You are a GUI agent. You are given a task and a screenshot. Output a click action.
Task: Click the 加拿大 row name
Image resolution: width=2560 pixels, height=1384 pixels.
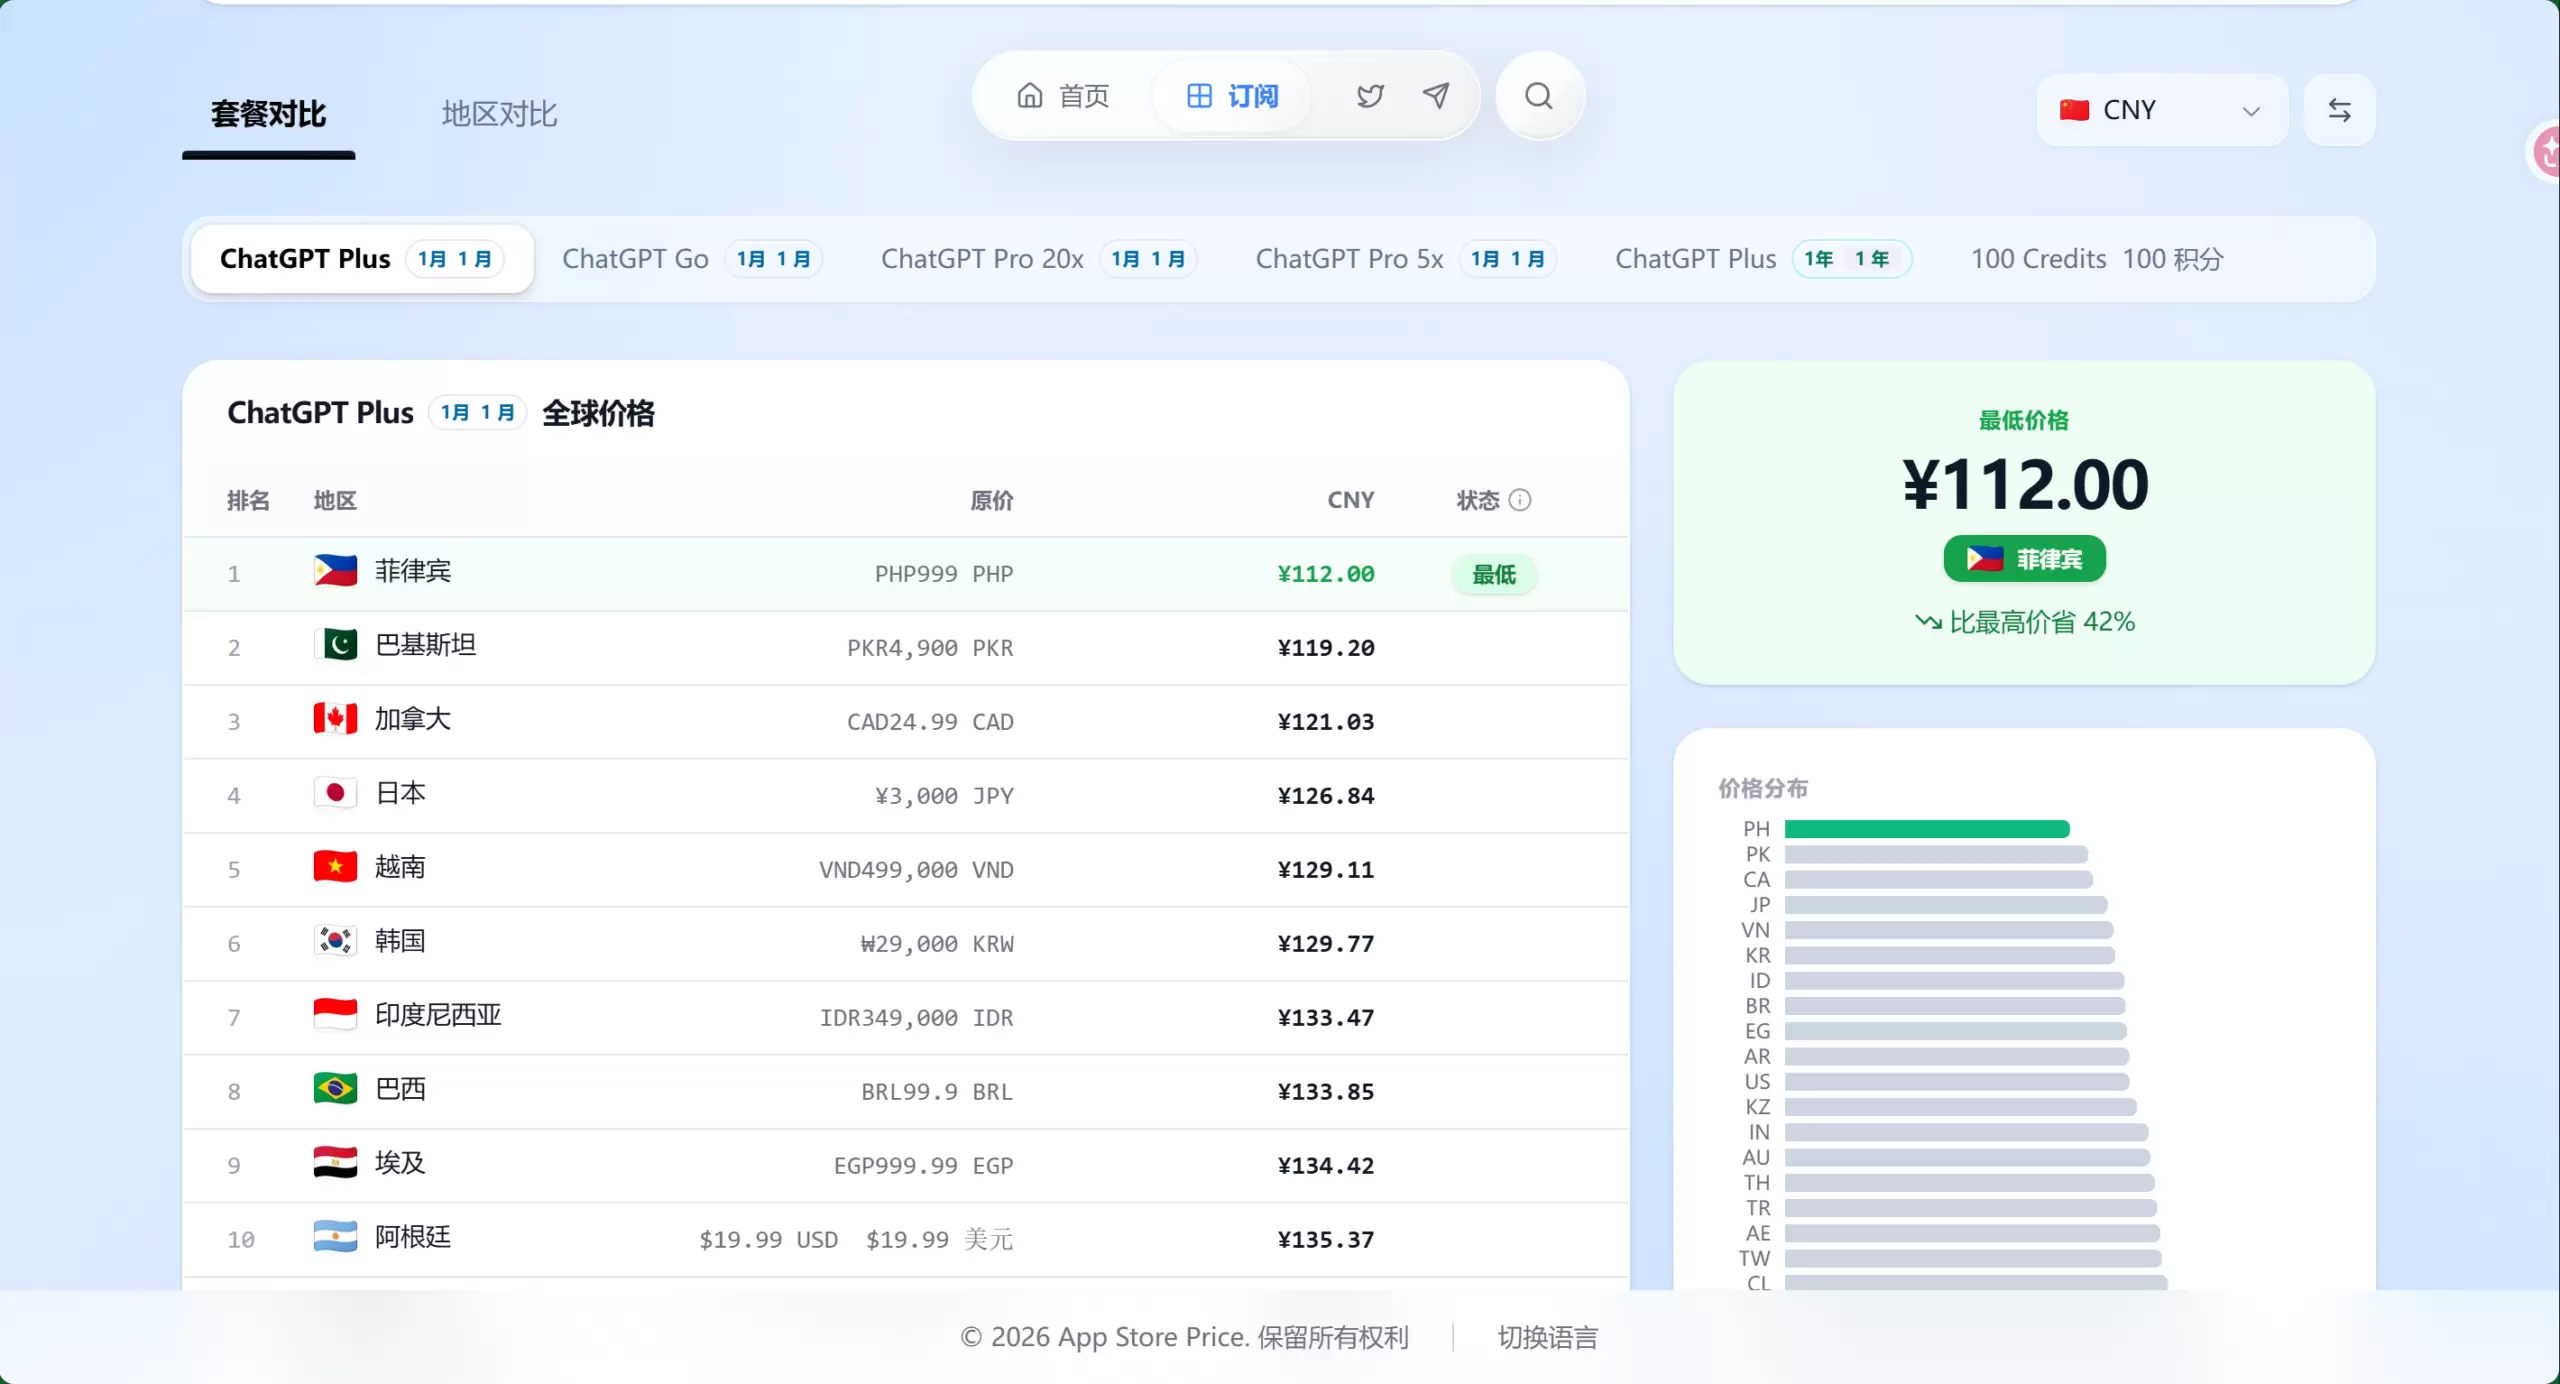click(413, 719)
